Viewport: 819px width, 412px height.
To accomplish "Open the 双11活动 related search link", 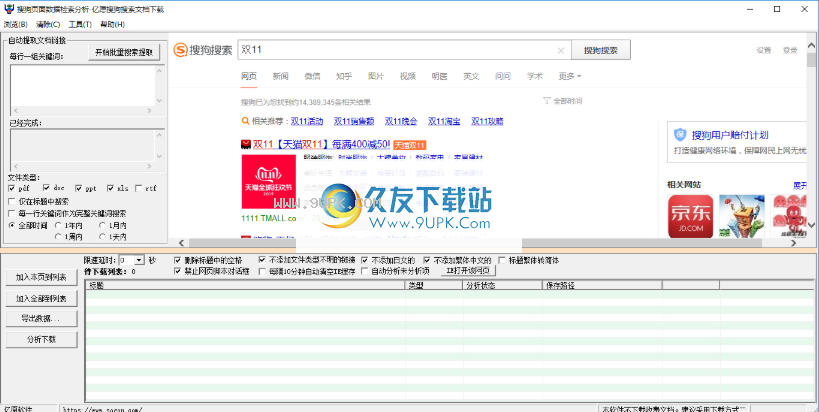I will click(x=307, y=121).
